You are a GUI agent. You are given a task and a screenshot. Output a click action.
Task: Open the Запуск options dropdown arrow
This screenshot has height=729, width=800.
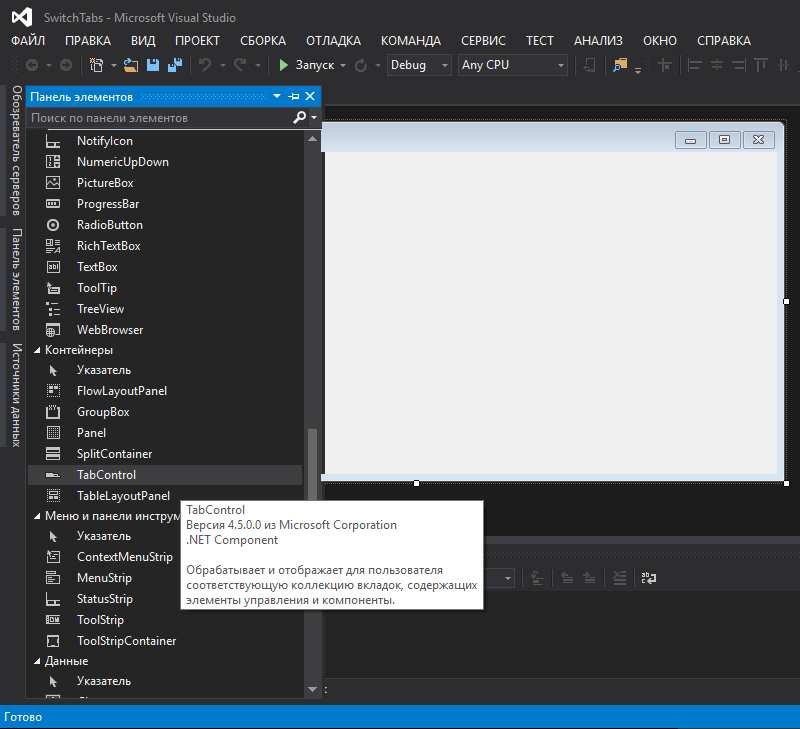(x=343, y=65)
